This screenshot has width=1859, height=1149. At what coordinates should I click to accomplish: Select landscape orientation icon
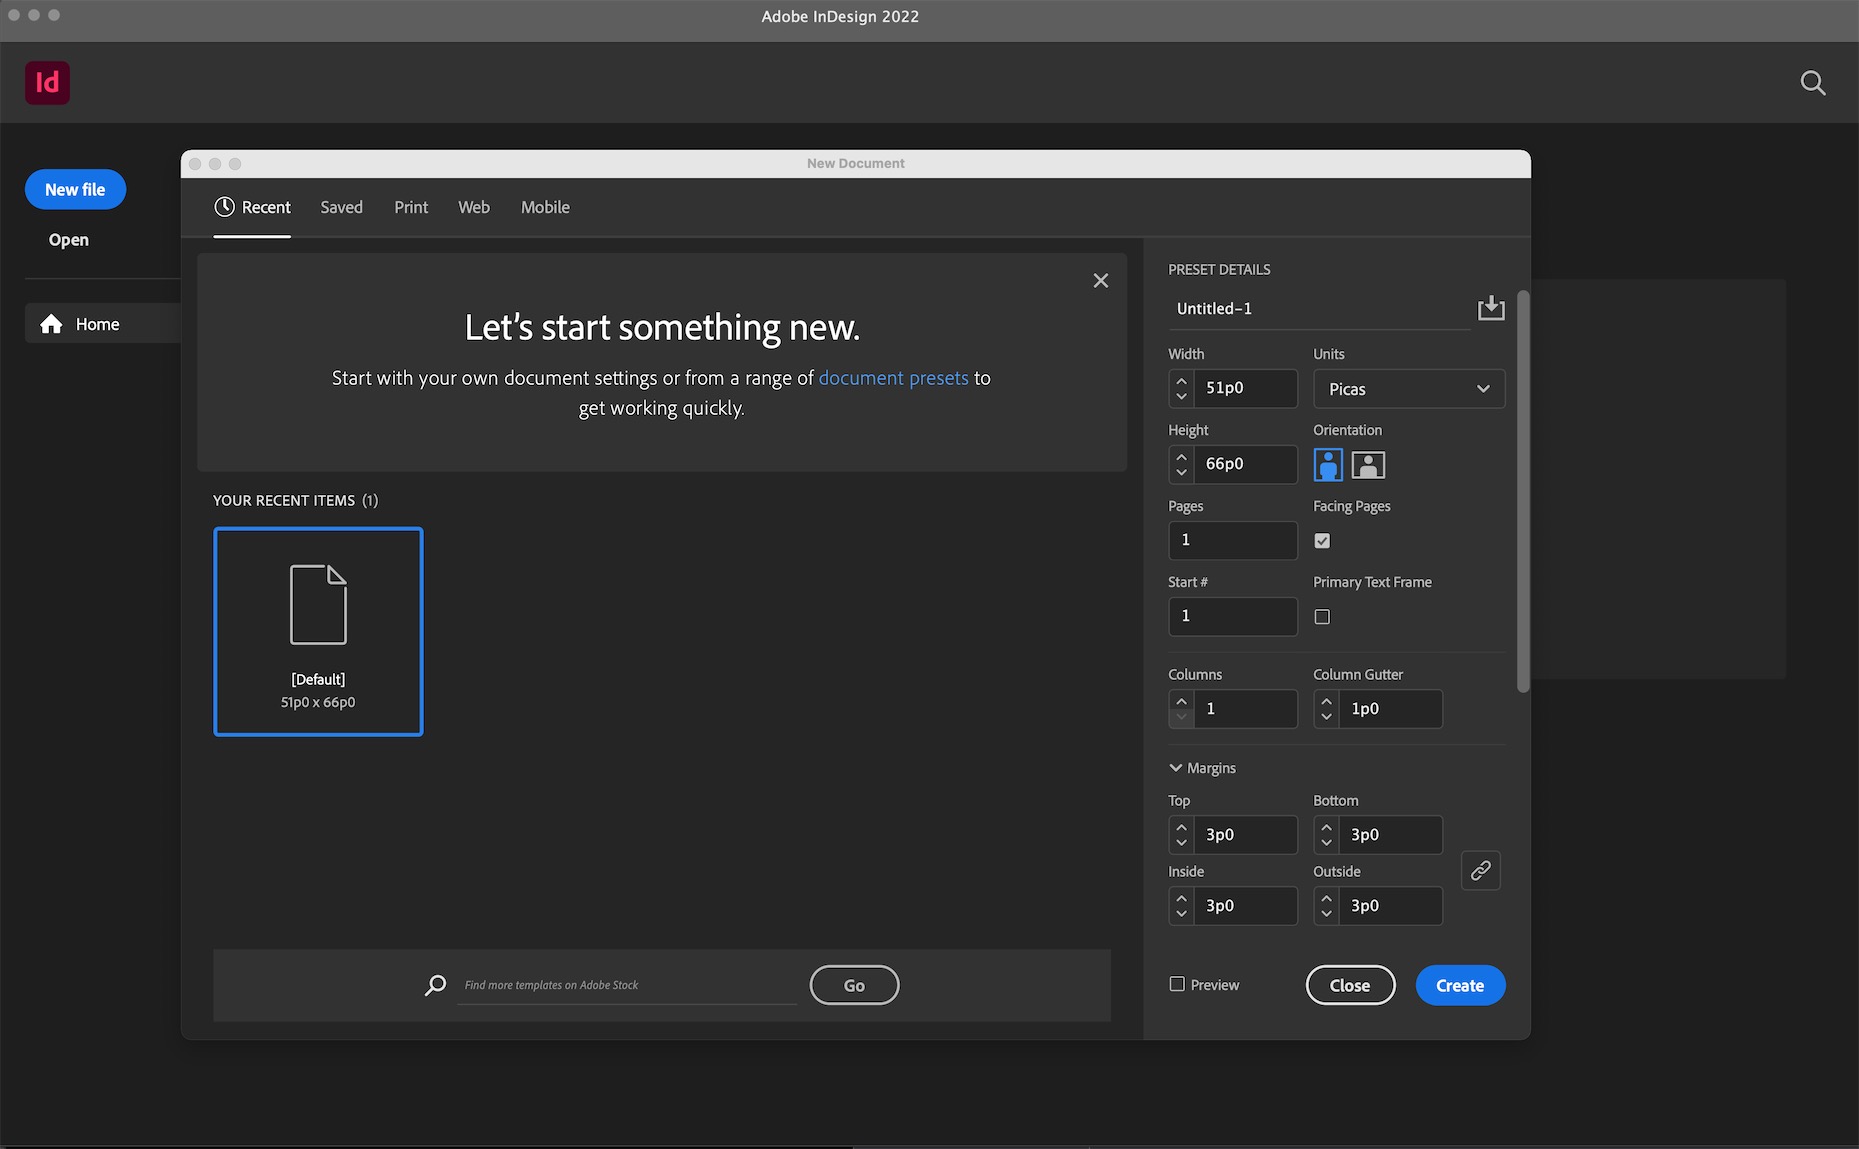pos(1367,465)
